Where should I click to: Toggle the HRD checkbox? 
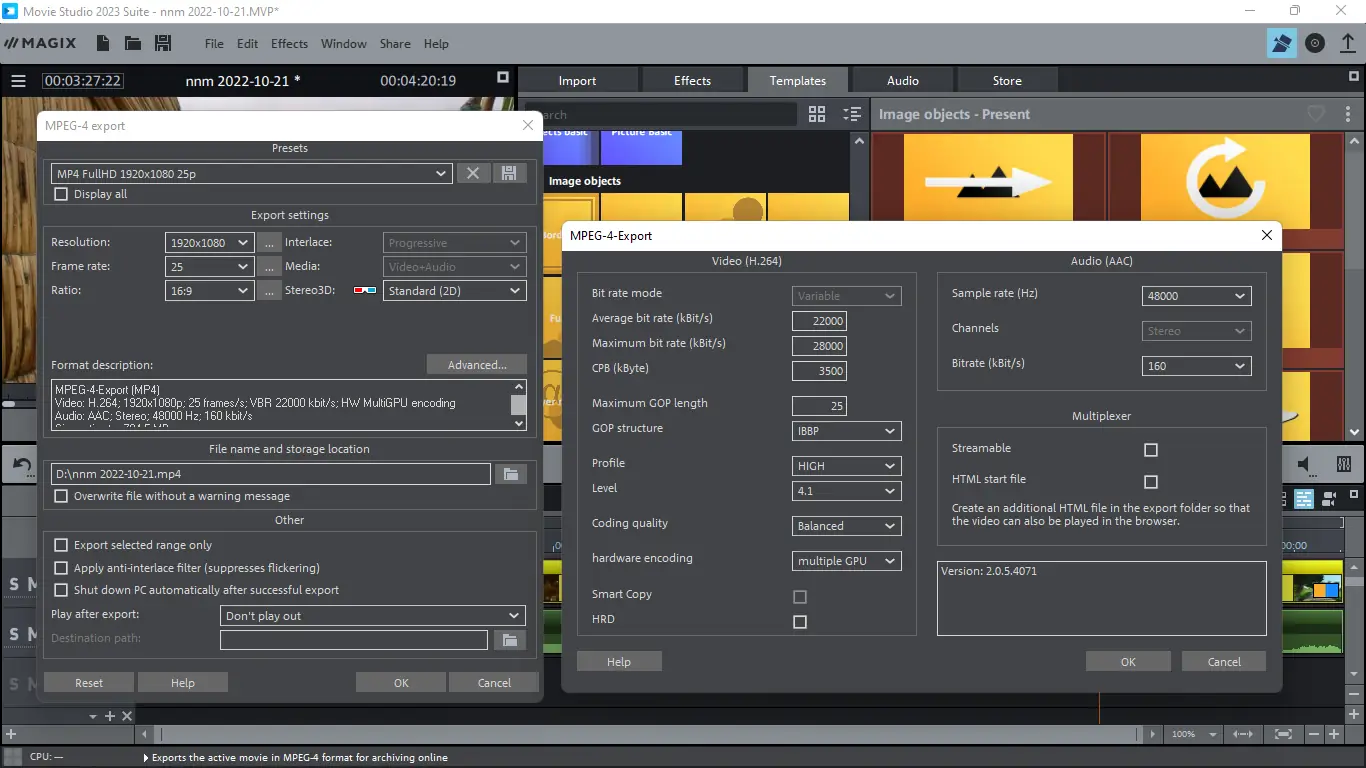[x=799, y=622]
